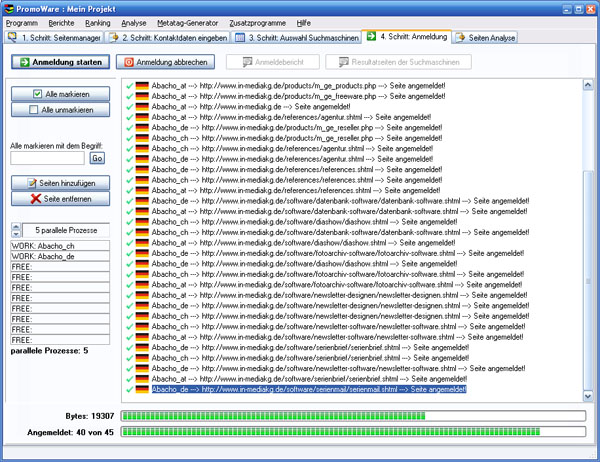Click the Angemeldet: 40 von 45 label
The image size is (600, 462).
pyautogui.click(x=70, y=432)
